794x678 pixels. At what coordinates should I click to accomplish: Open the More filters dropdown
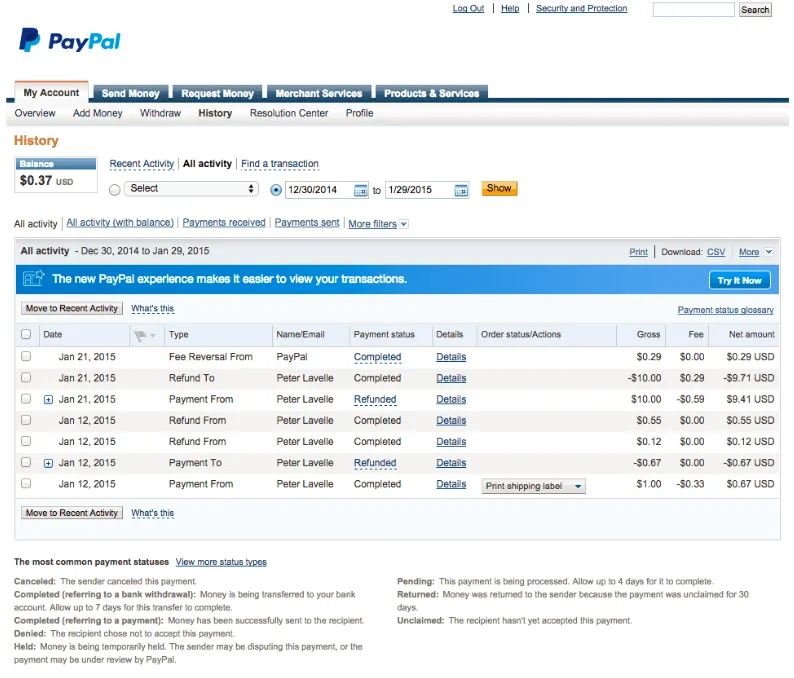coord(378,224)
